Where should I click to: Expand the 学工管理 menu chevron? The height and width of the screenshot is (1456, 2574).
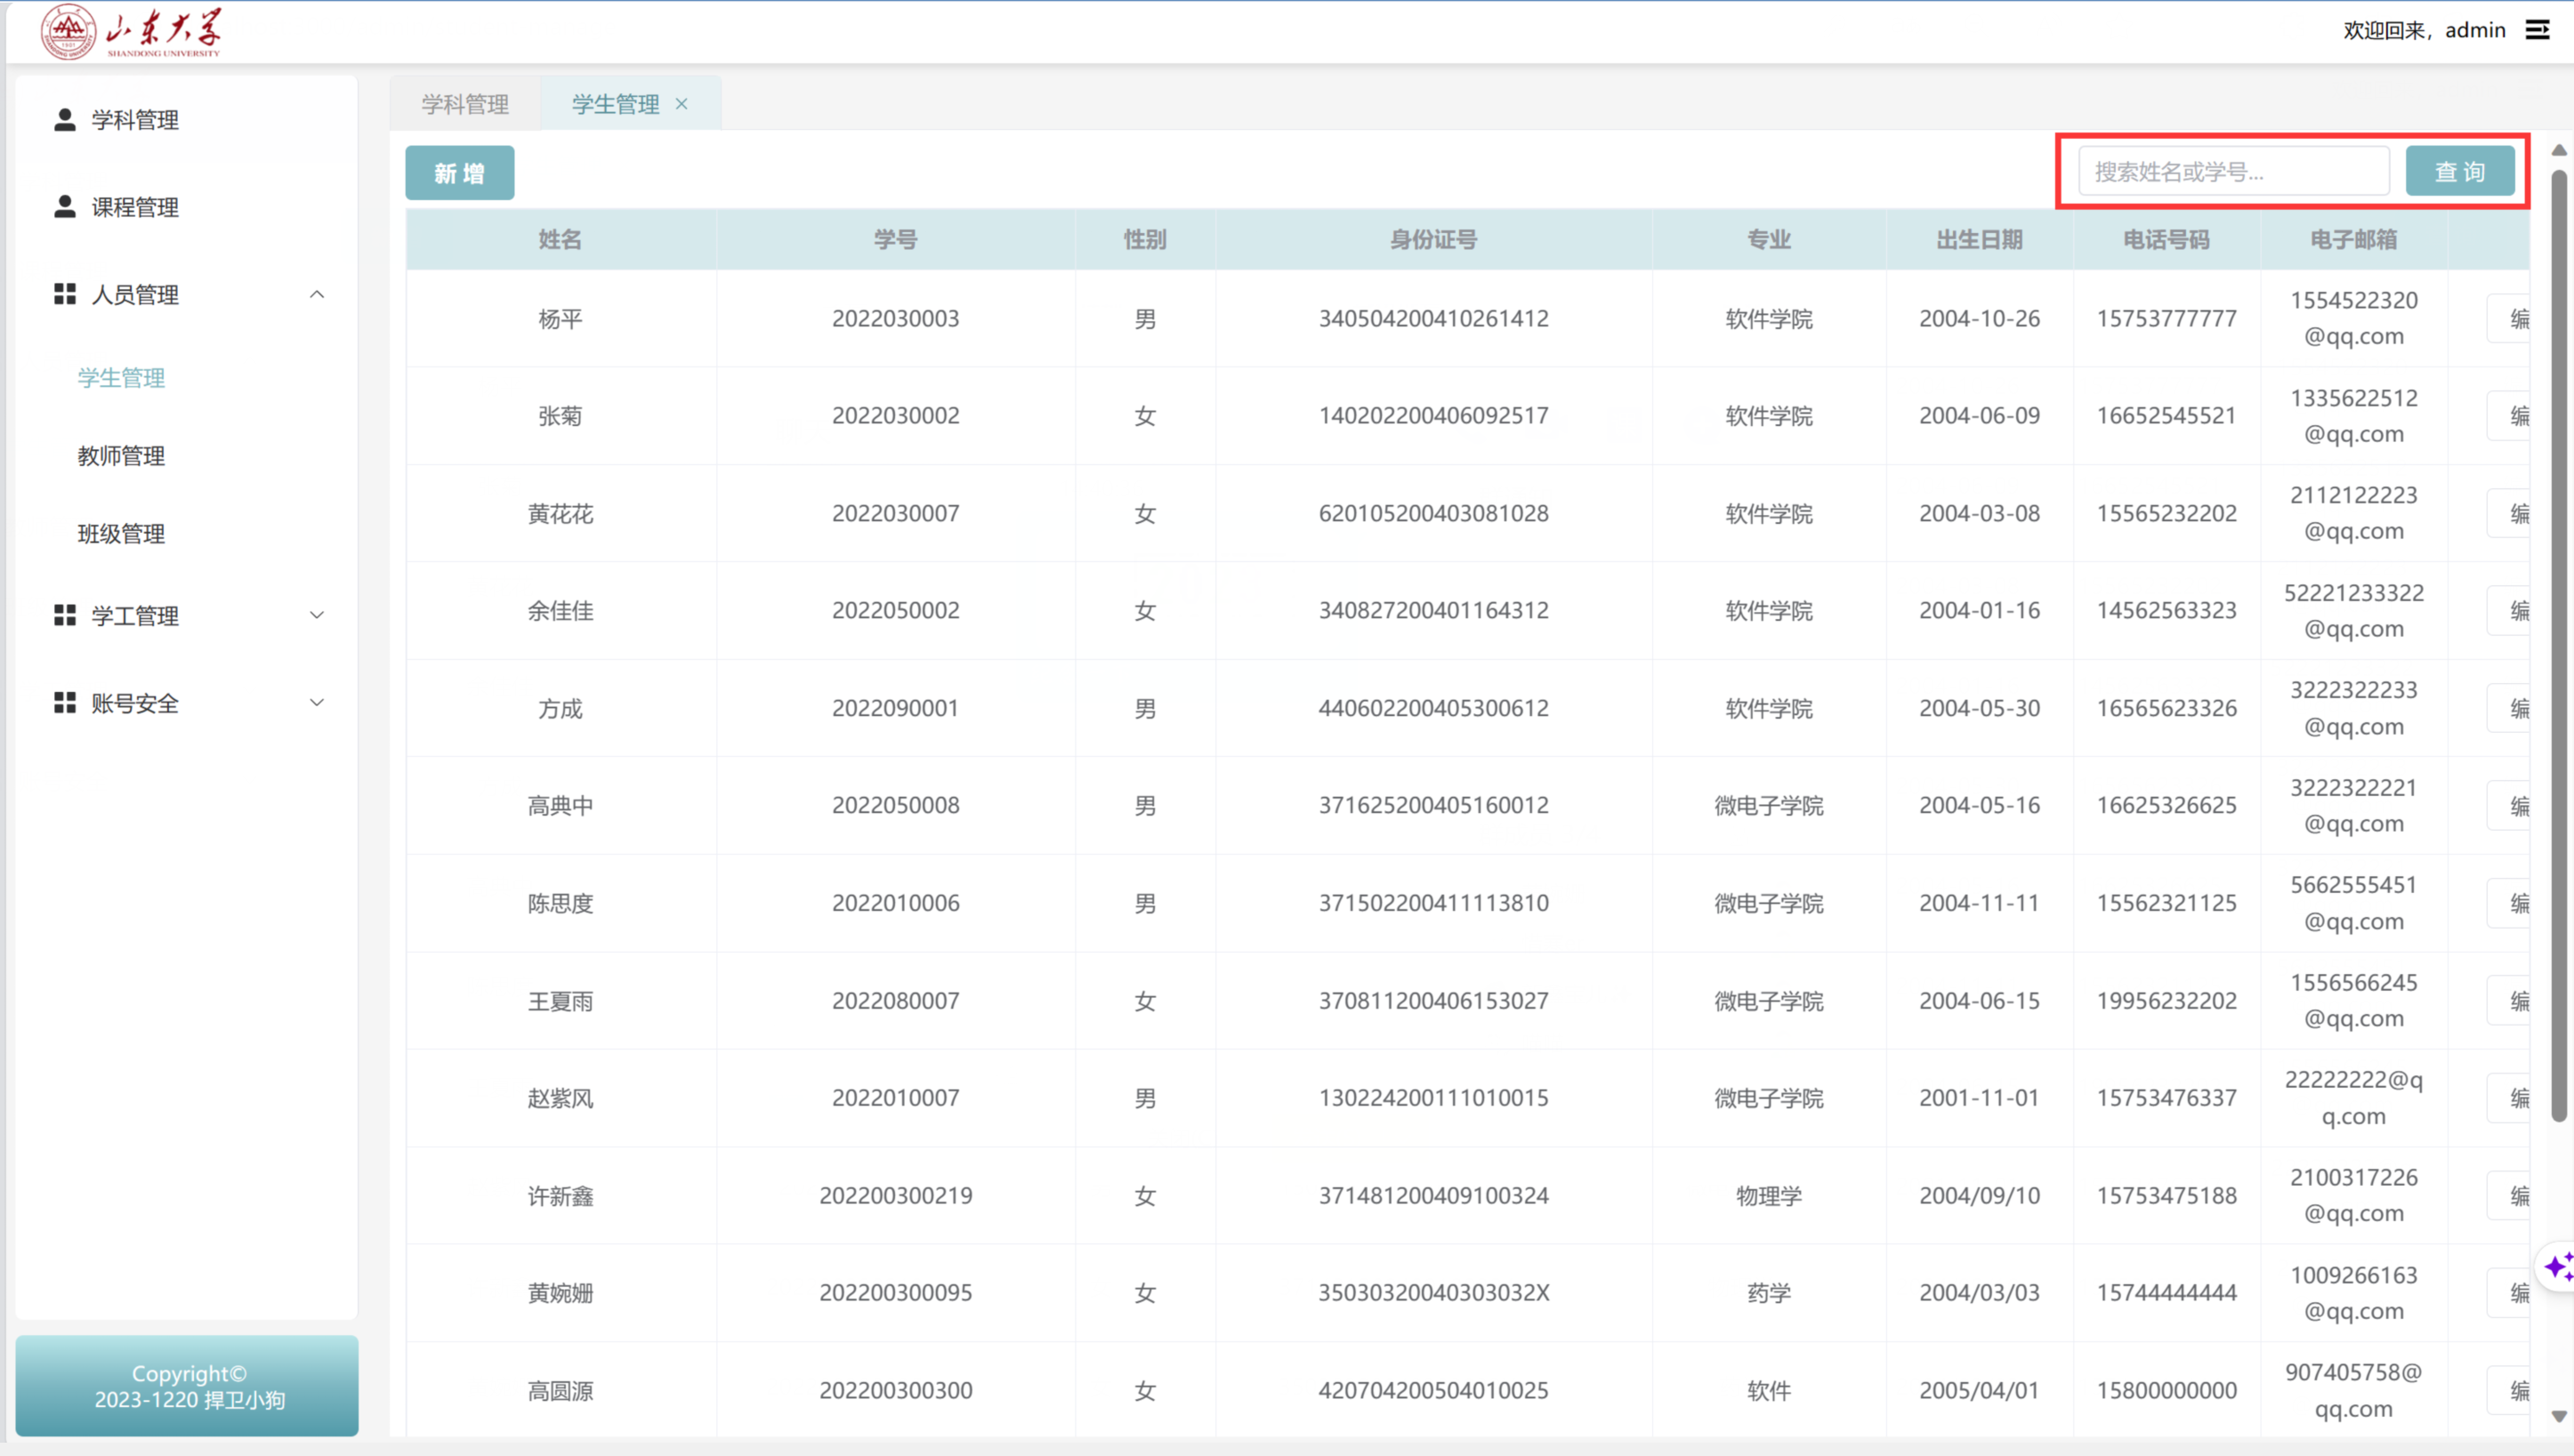tap(317, 615)
